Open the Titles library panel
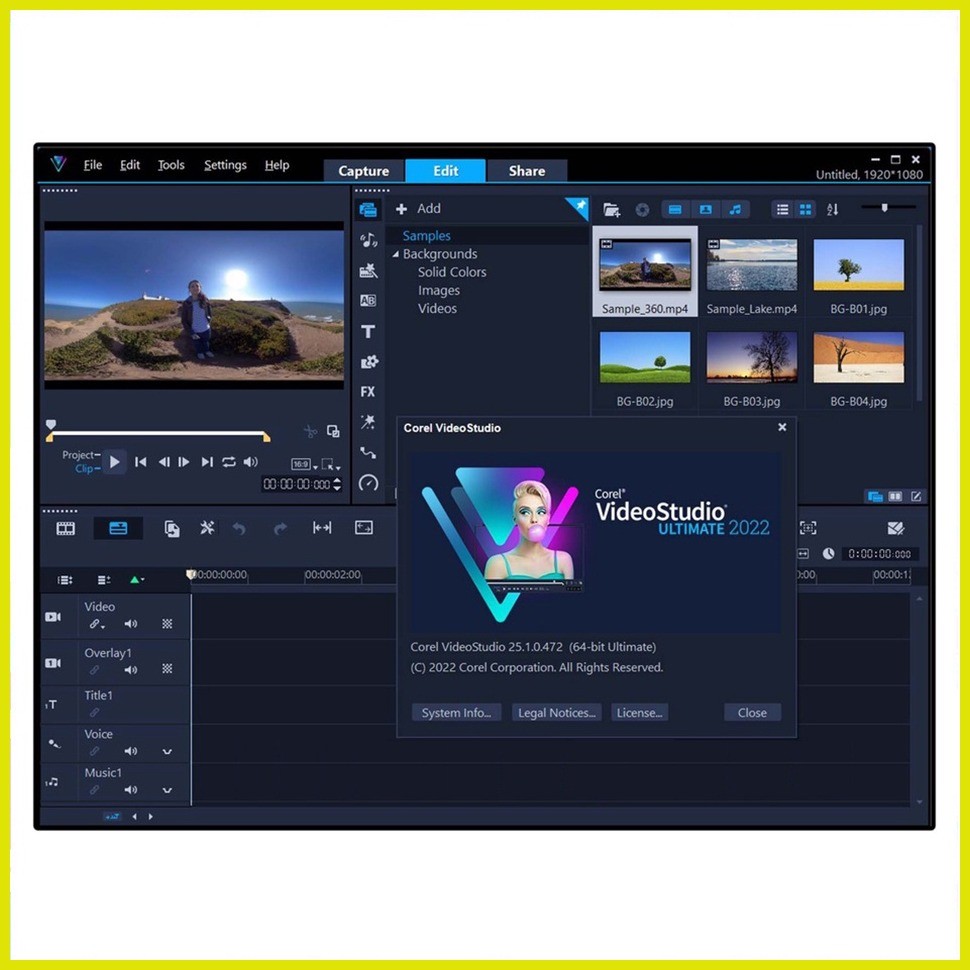Viewport: 970px width, 970px height. [368, 330]
